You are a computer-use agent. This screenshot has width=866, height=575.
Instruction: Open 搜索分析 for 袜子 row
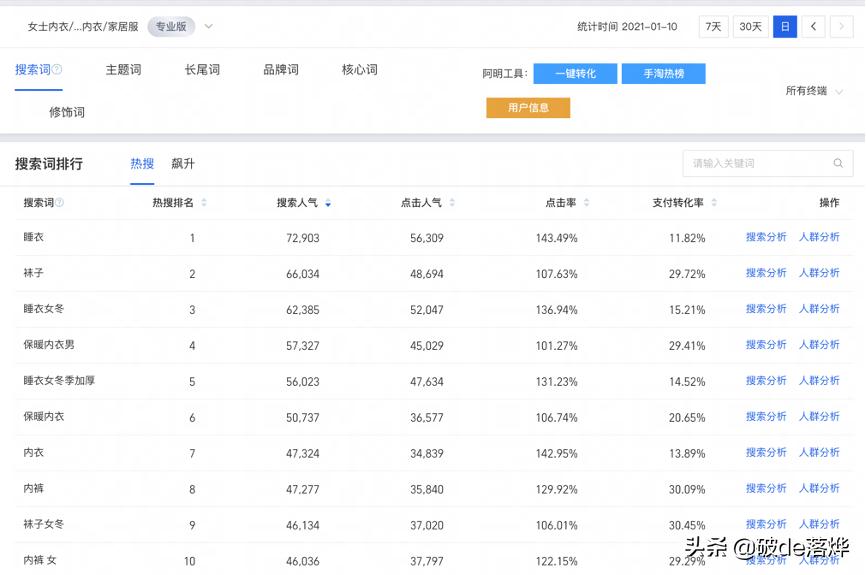point(765,273)
